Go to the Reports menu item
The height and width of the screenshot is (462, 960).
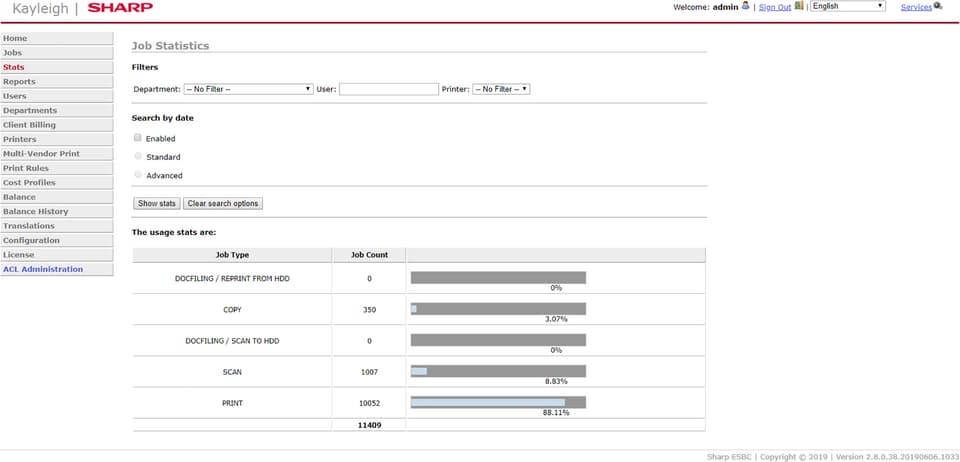[x=19, y=82]
